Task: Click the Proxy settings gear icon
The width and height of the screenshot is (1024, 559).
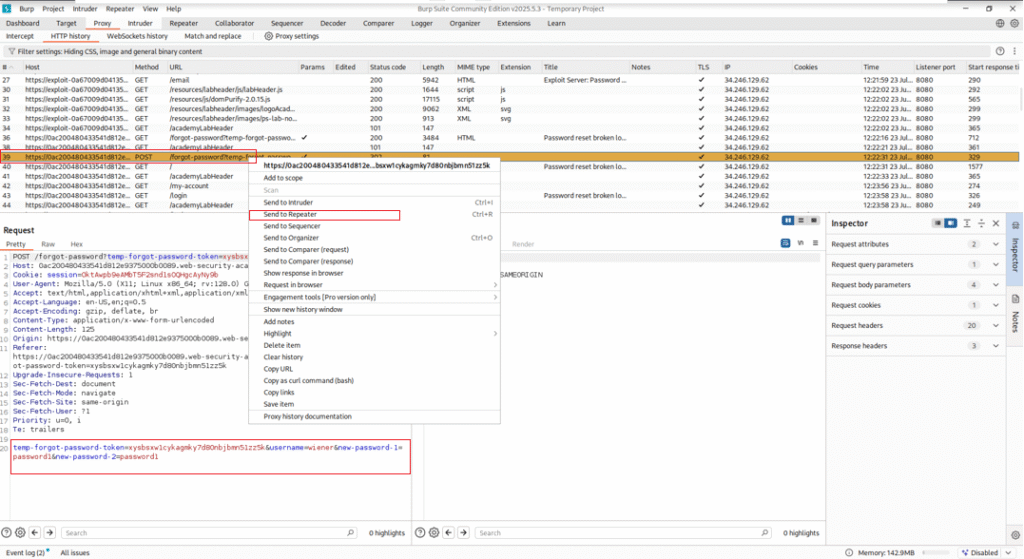Action: click(268, 37)
